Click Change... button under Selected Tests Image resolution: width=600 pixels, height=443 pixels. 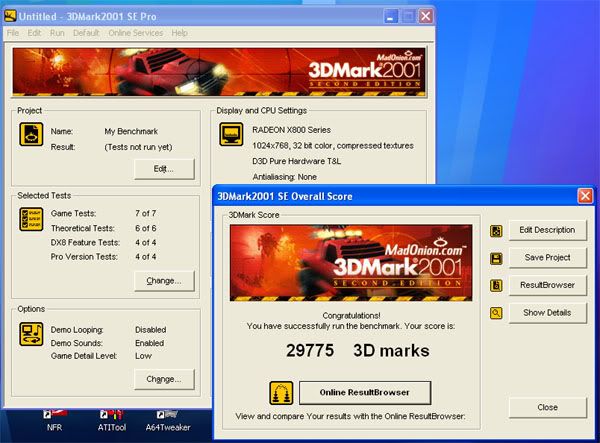click(x=164, y=281)
